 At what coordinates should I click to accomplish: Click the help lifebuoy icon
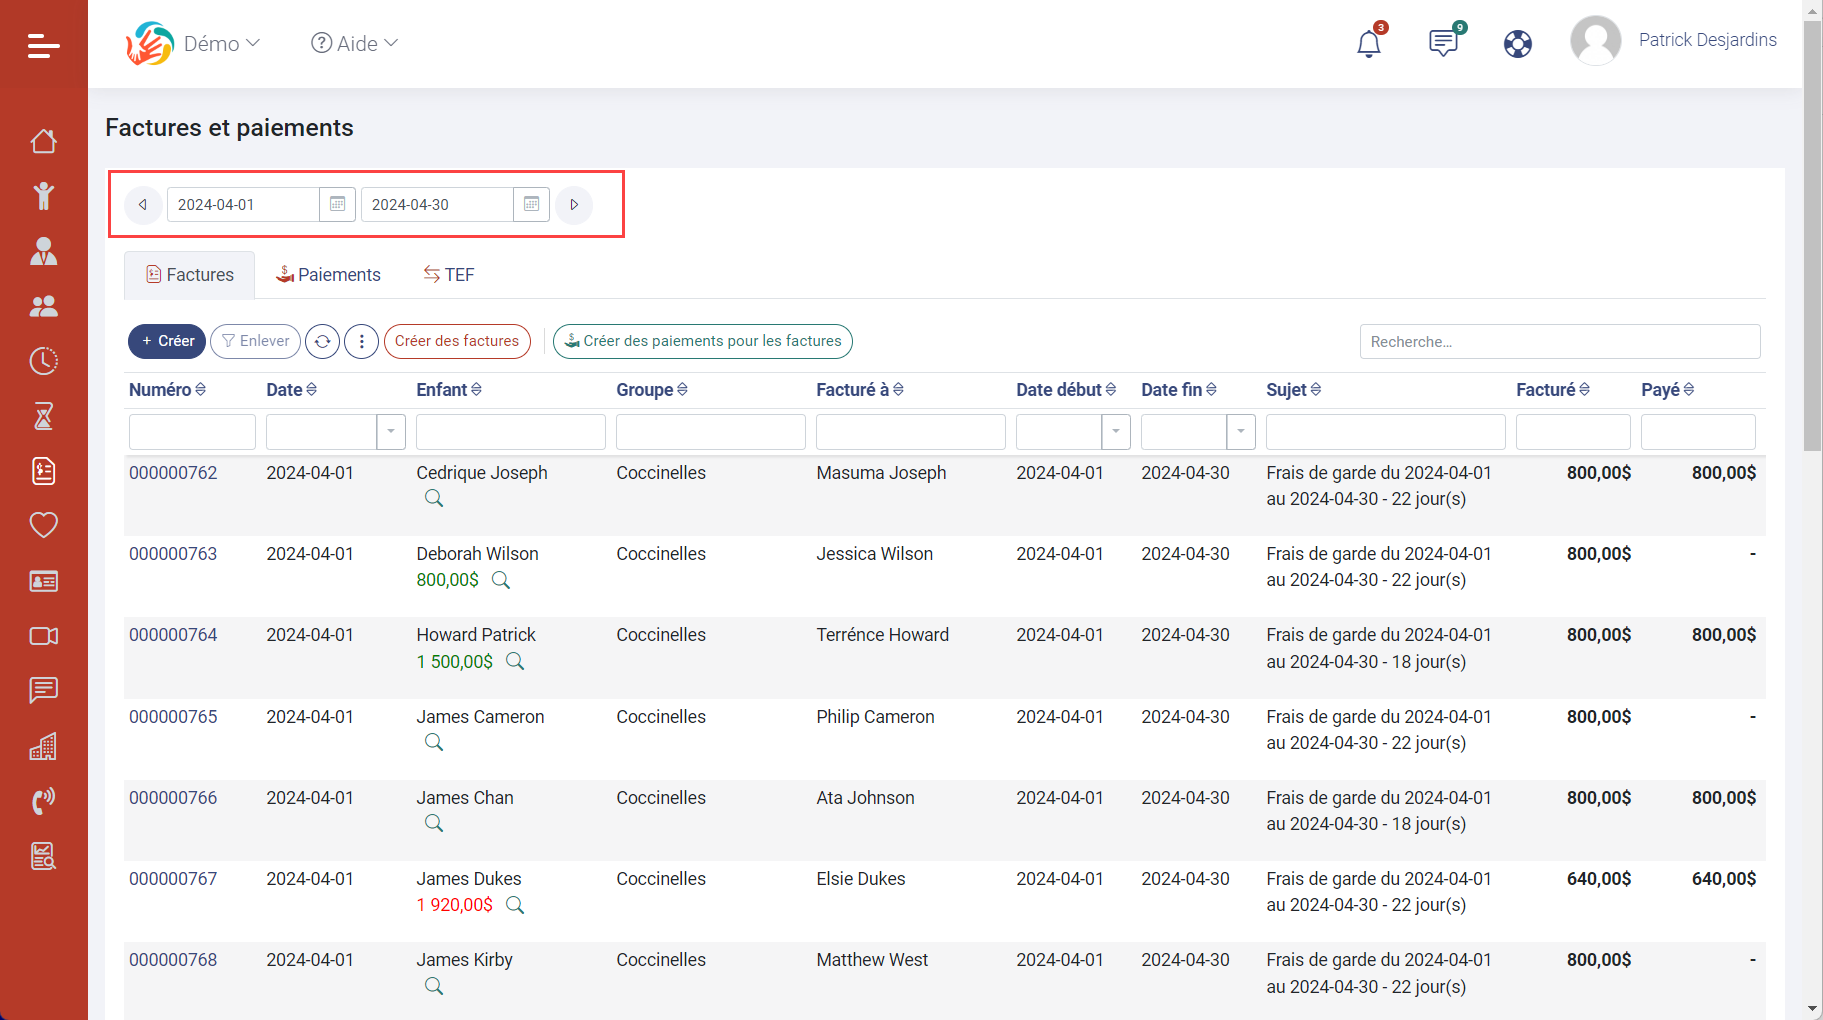pos(1517,44)
